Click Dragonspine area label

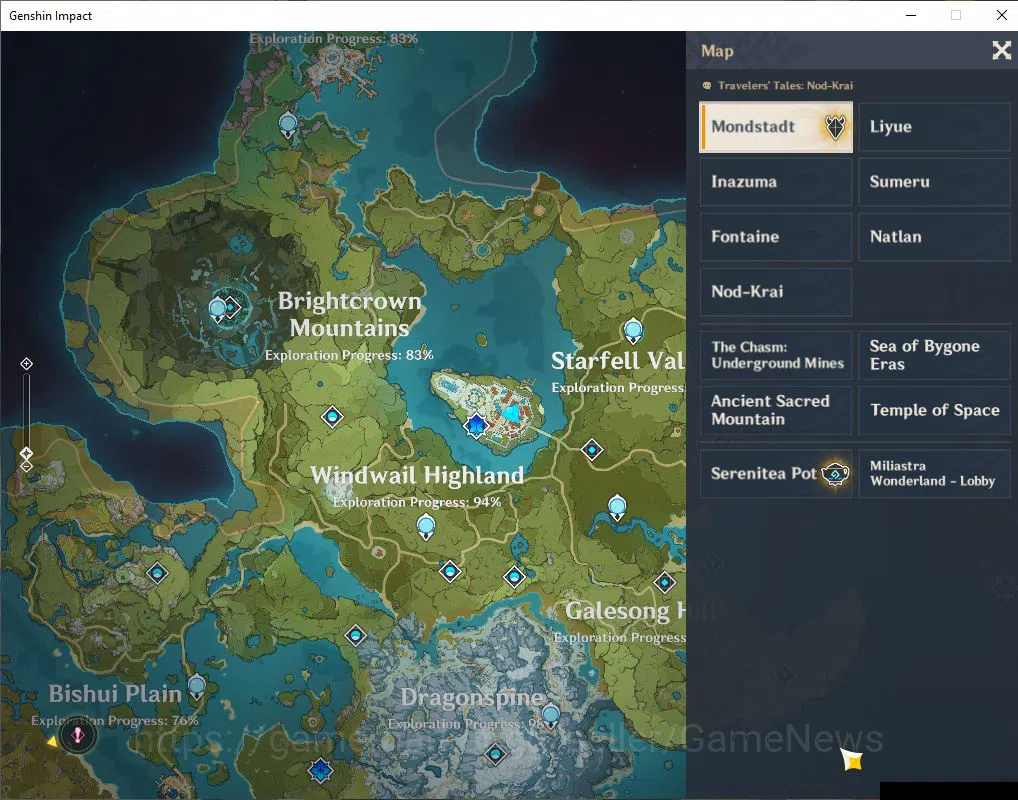point(472,697)
